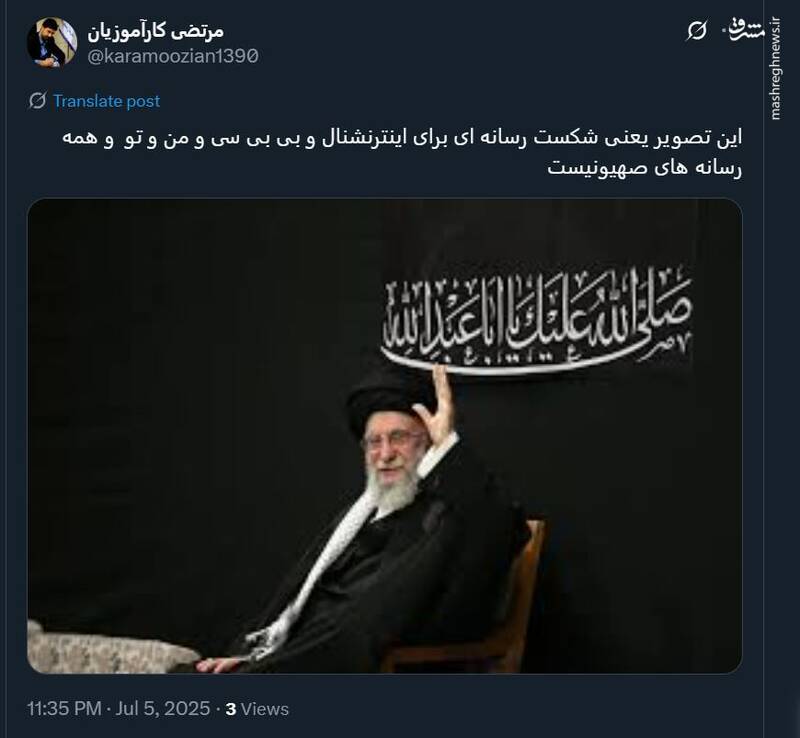Click the white calligraphy banner in photo
The image size is (800, 738).
click(537, 321)
